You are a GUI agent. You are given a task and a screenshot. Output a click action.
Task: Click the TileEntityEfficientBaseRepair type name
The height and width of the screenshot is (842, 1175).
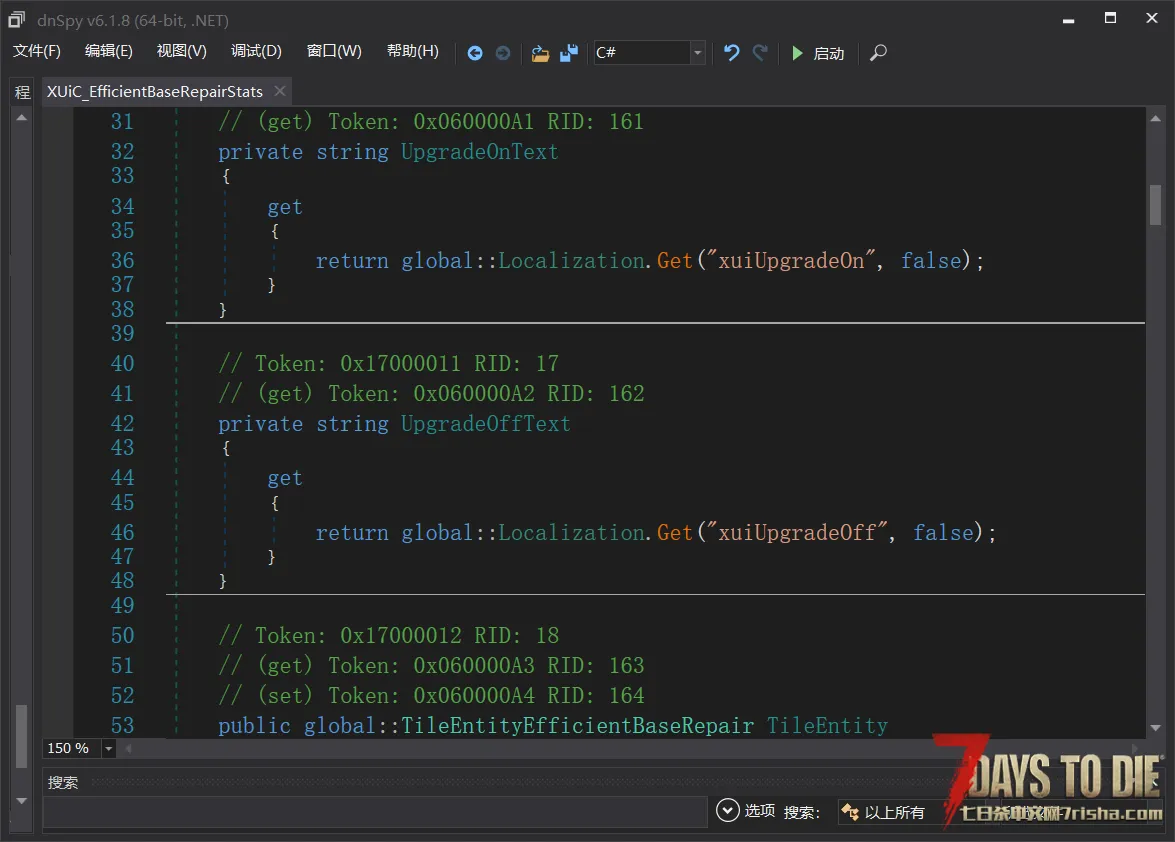coord(578,725)
